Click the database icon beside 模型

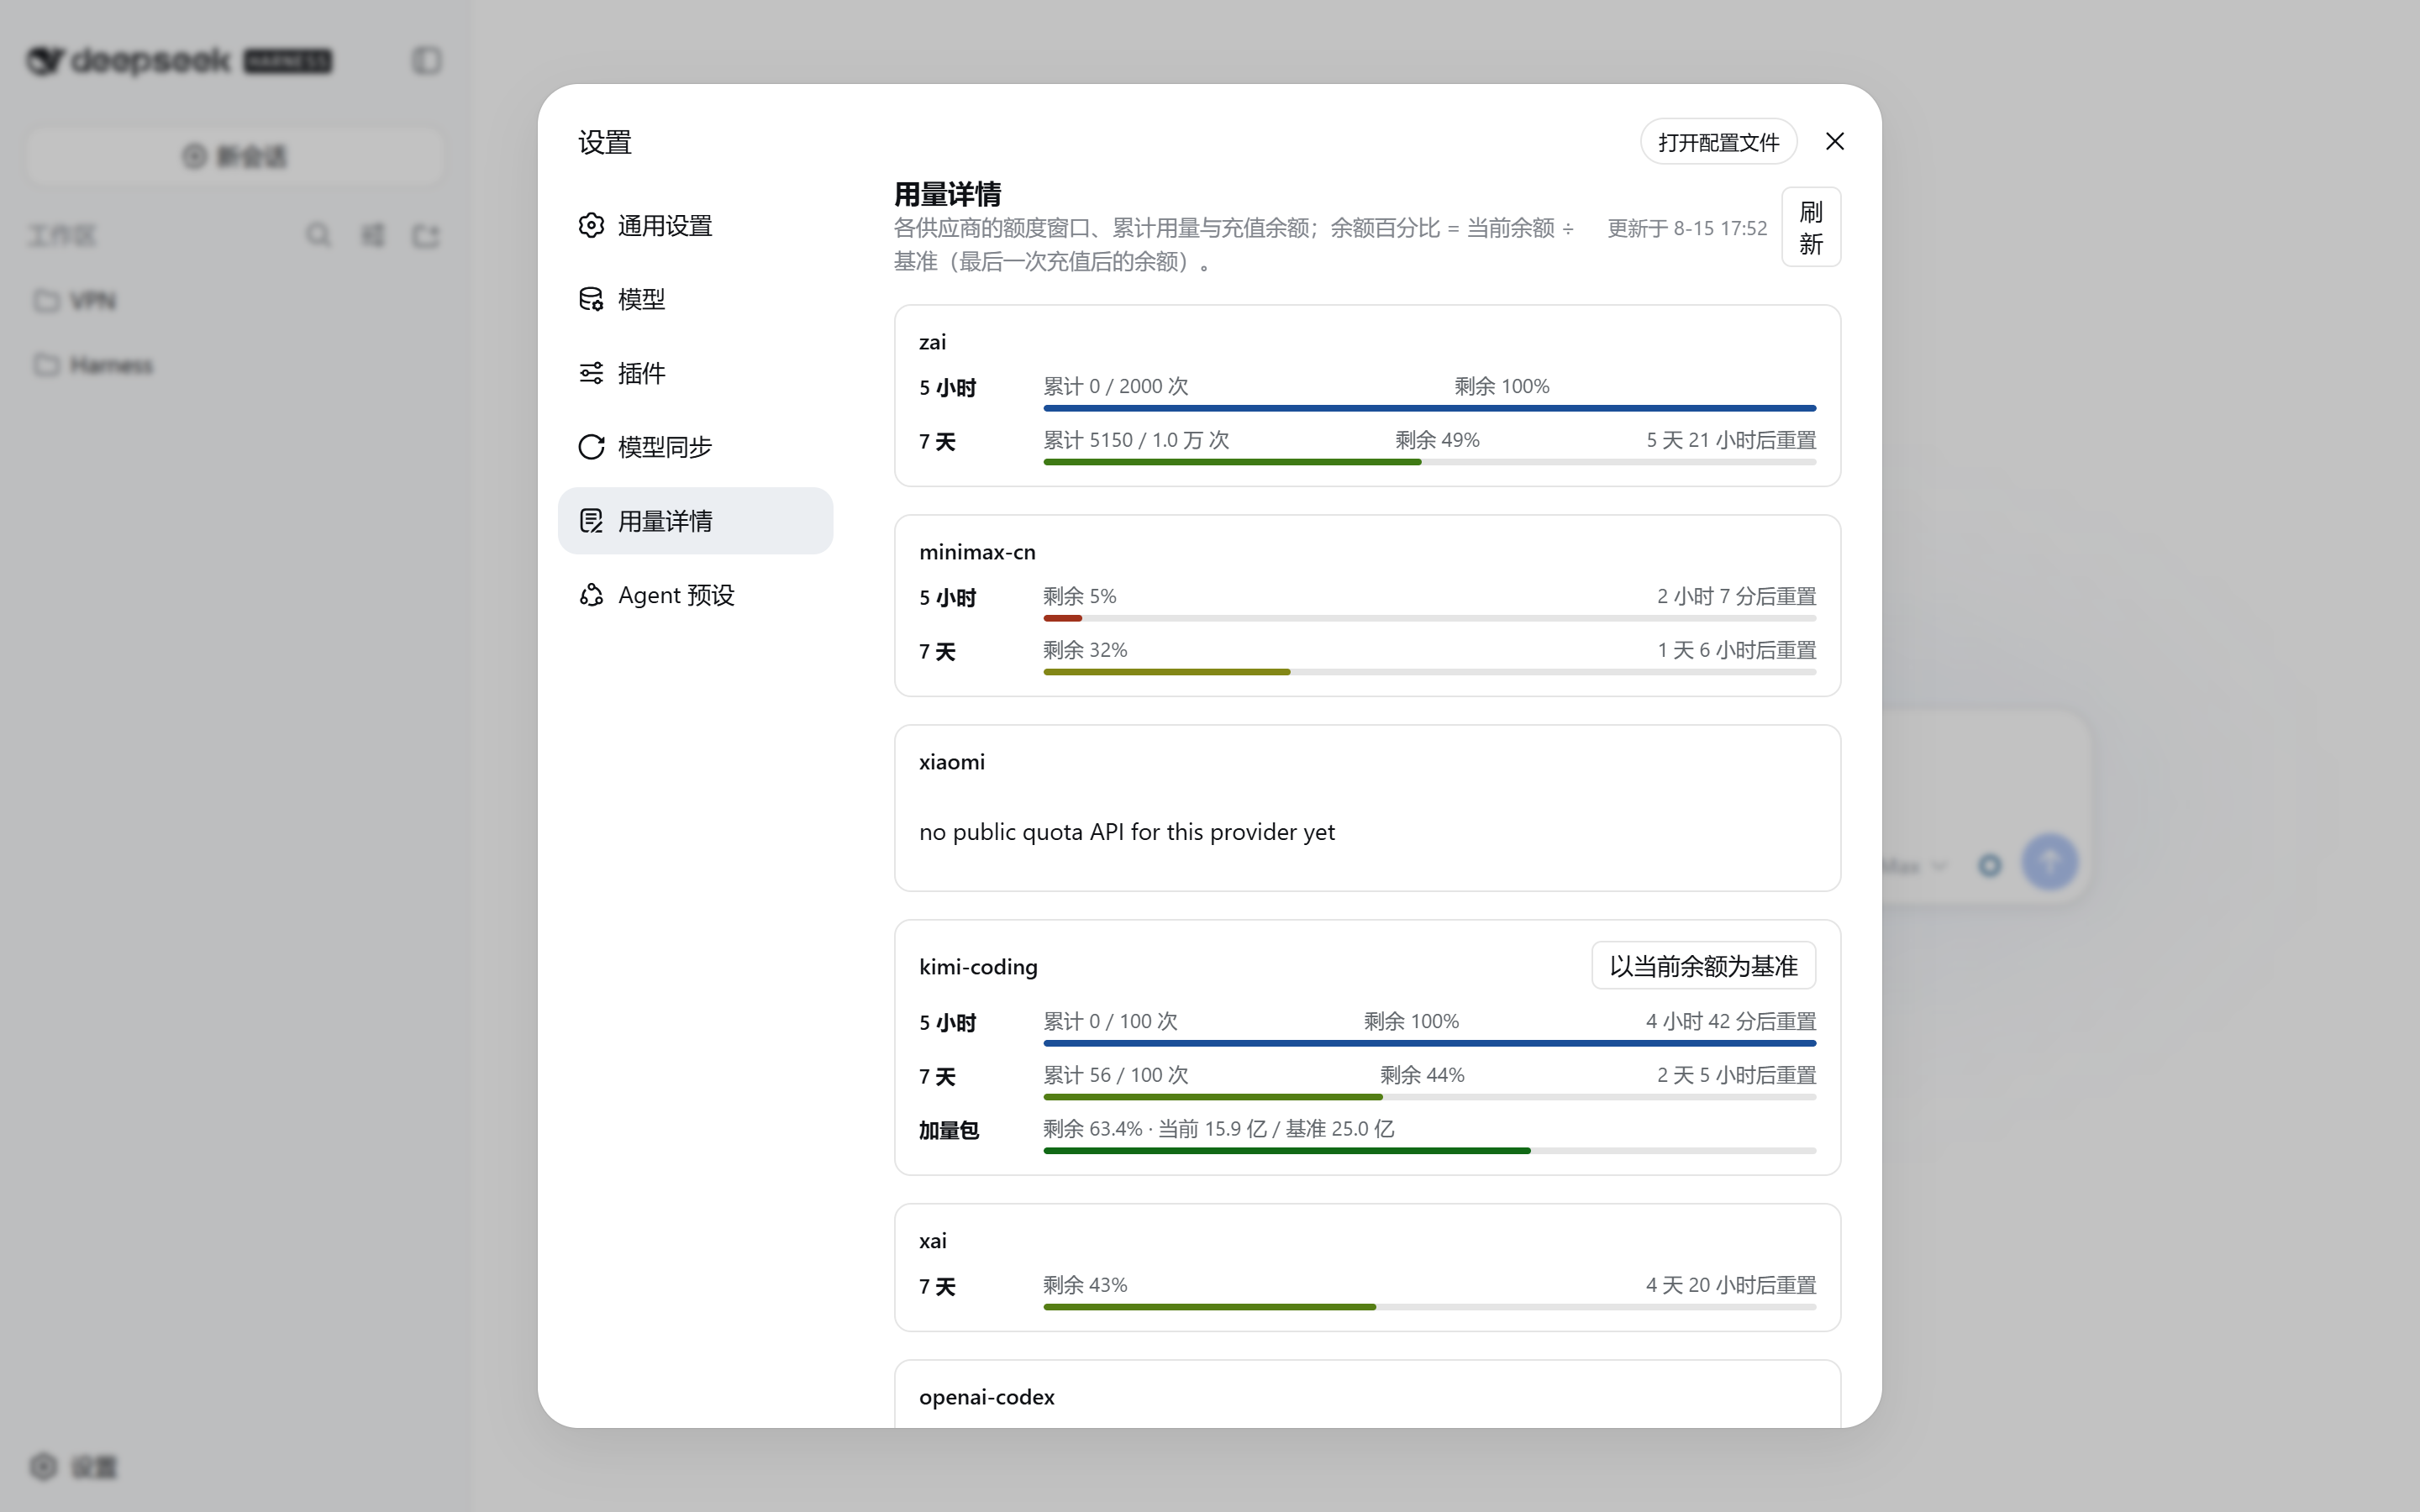pos(591,299)
